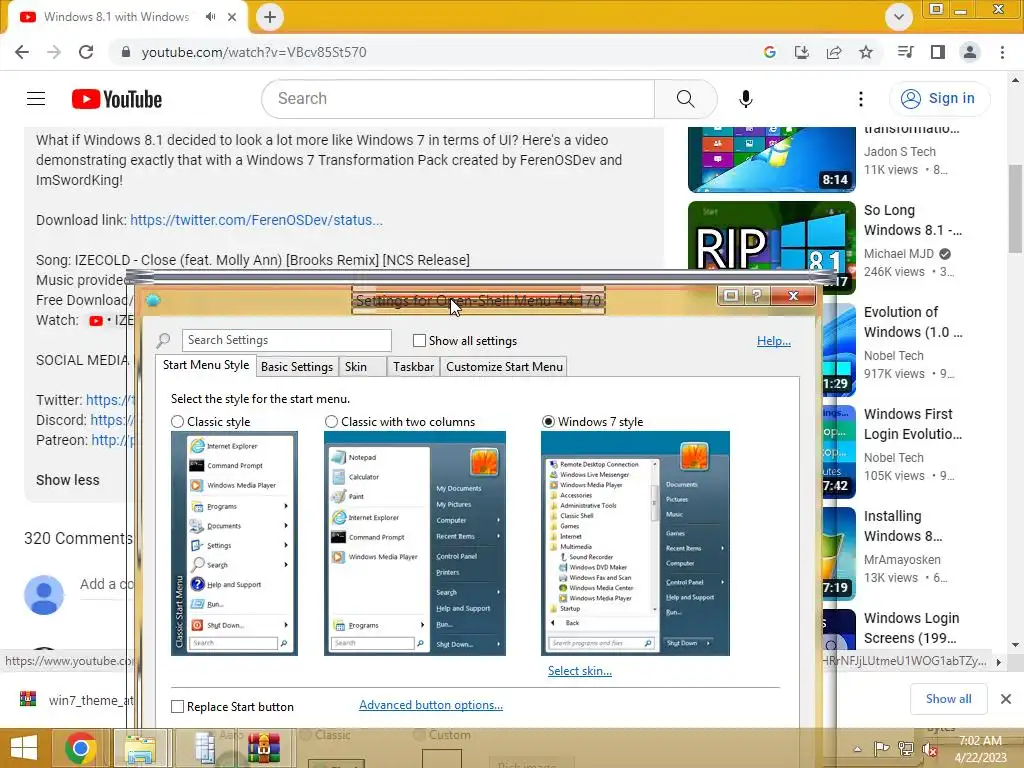1024x768 pixels.
Task: Click Classic with two columns preview image
Action: [x=415, y=543]
